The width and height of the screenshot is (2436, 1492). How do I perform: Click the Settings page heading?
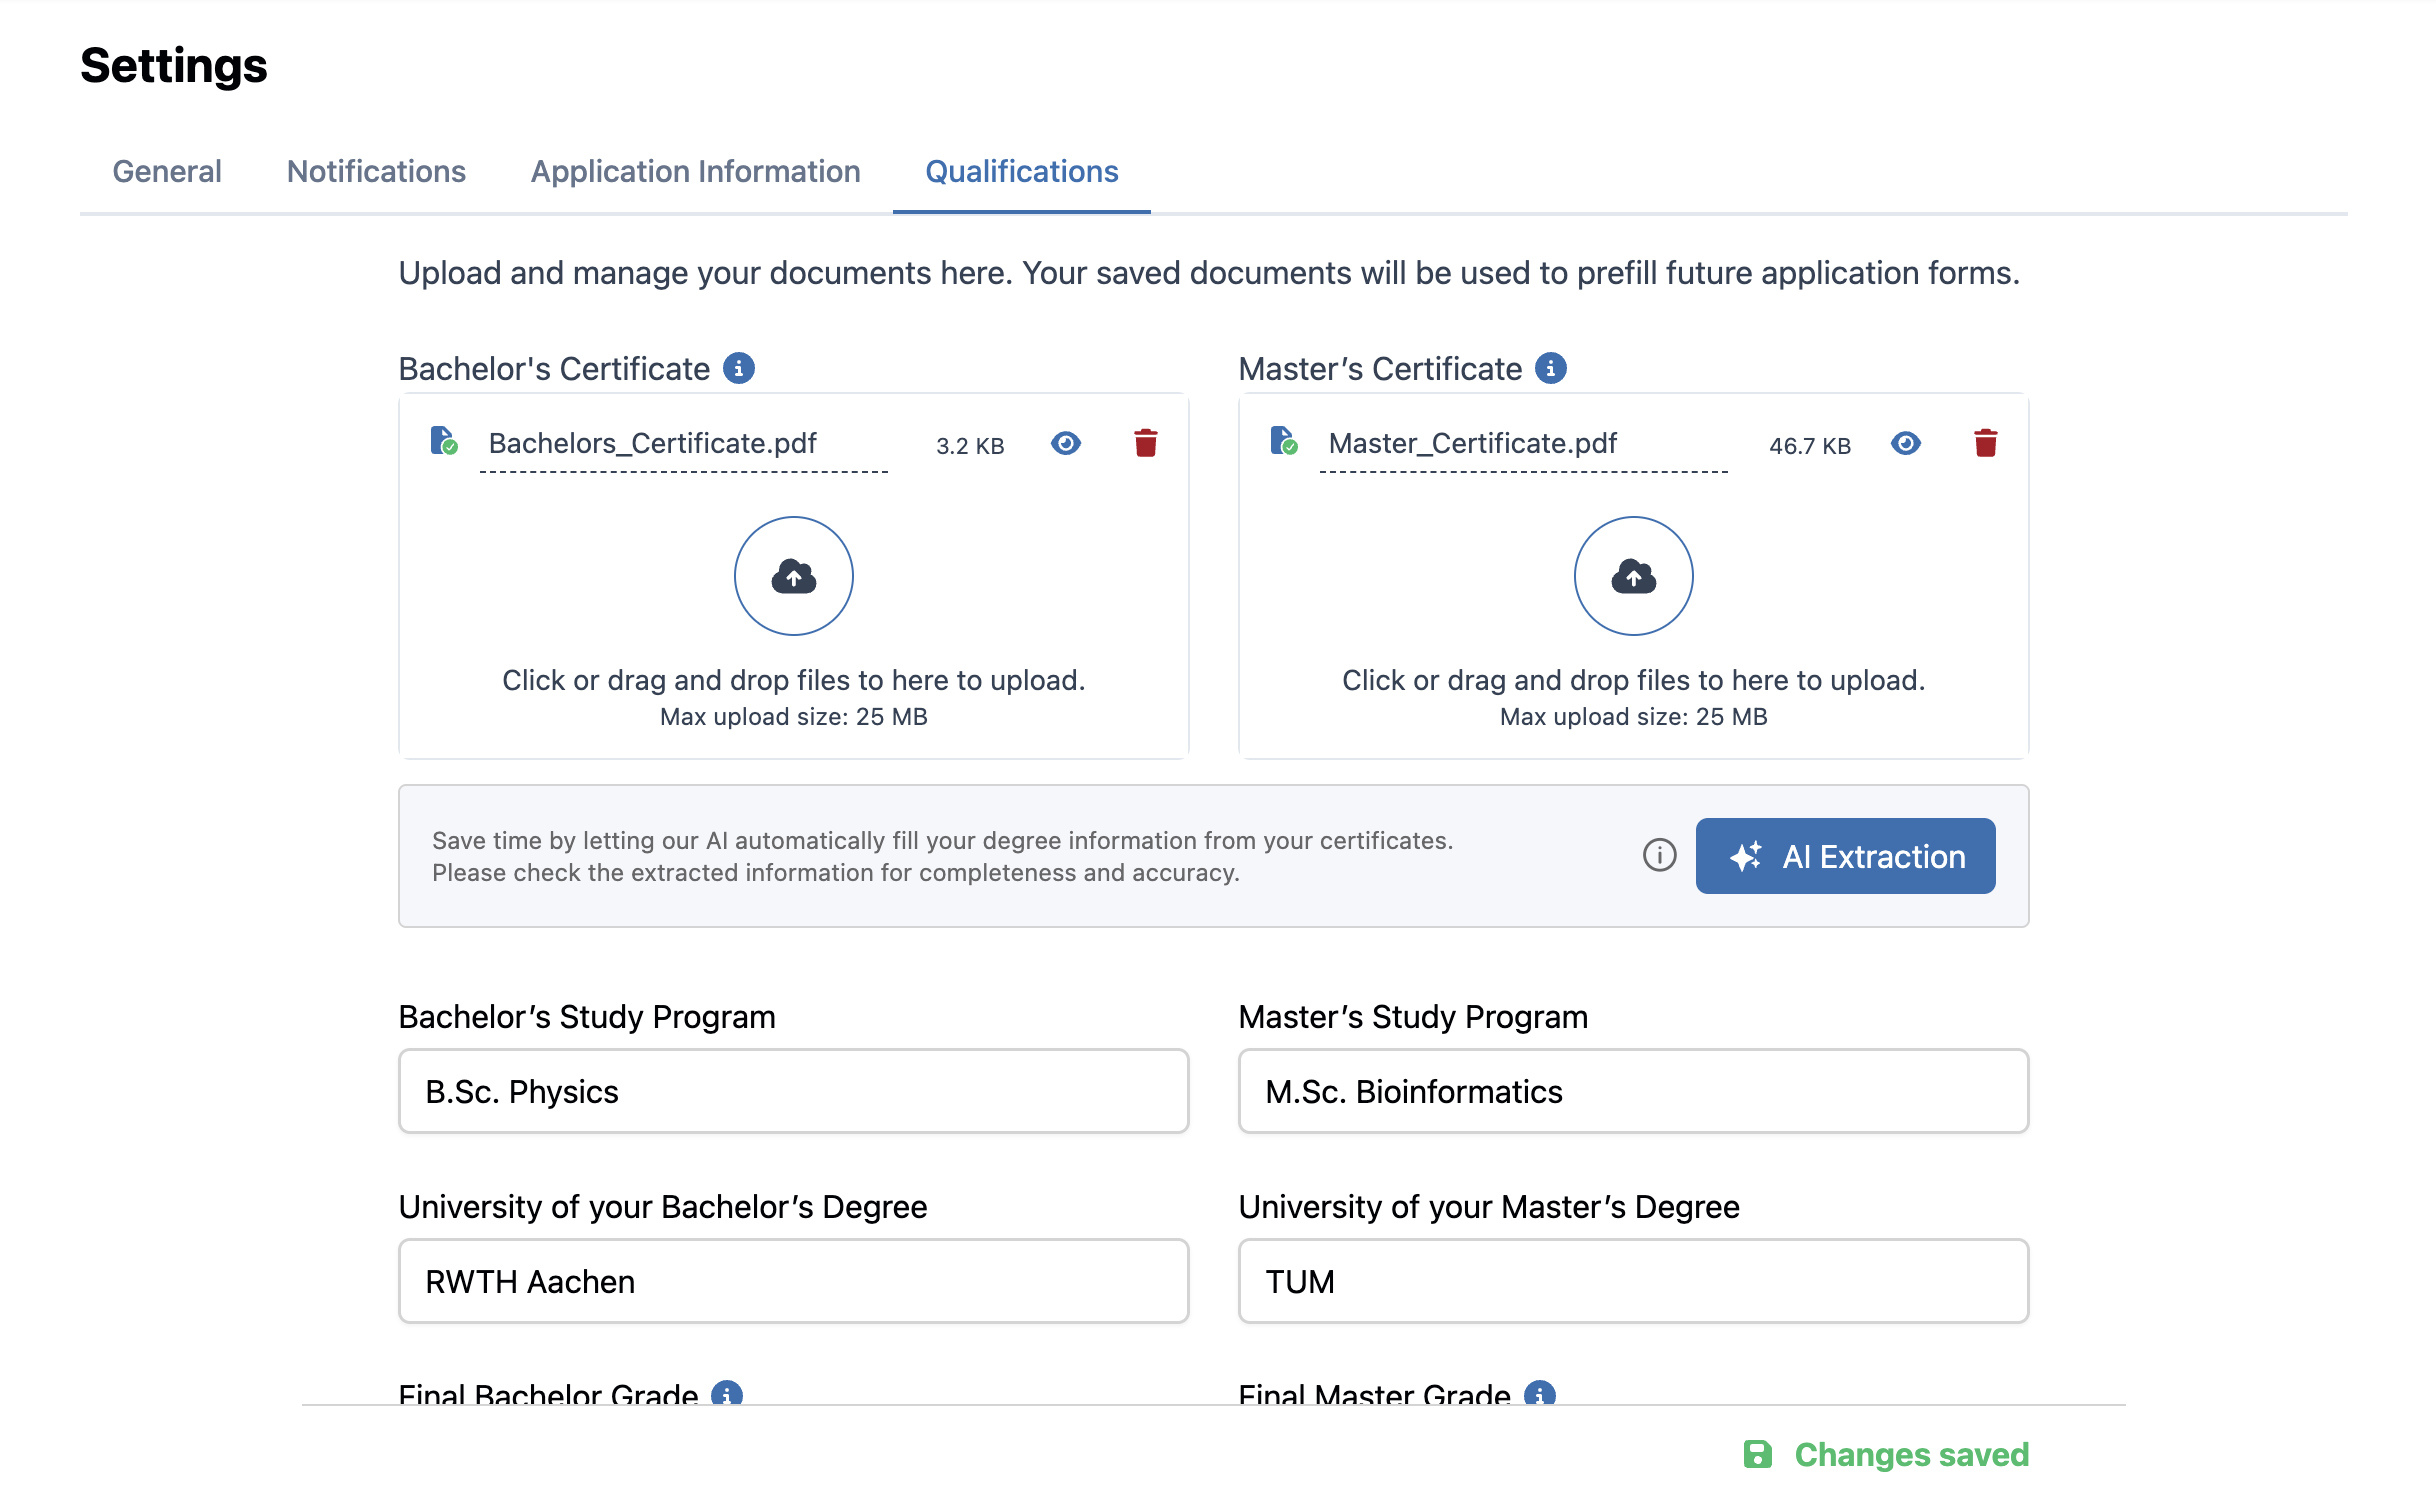(174, 66)
